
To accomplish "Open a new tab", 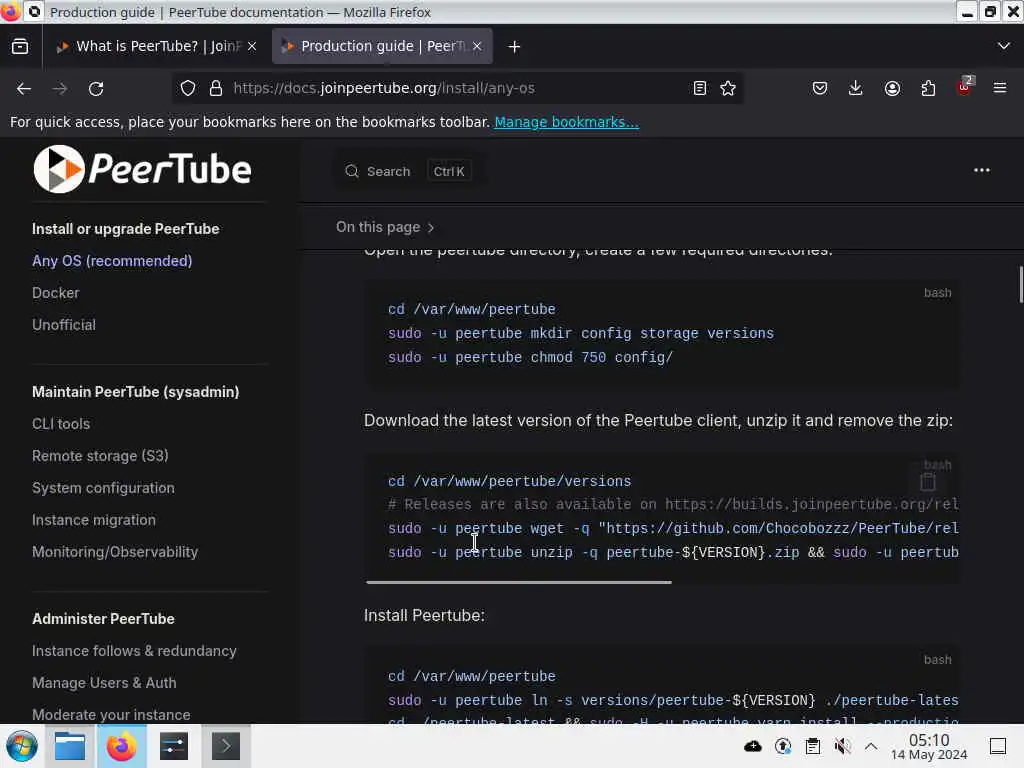I will 514,46.
